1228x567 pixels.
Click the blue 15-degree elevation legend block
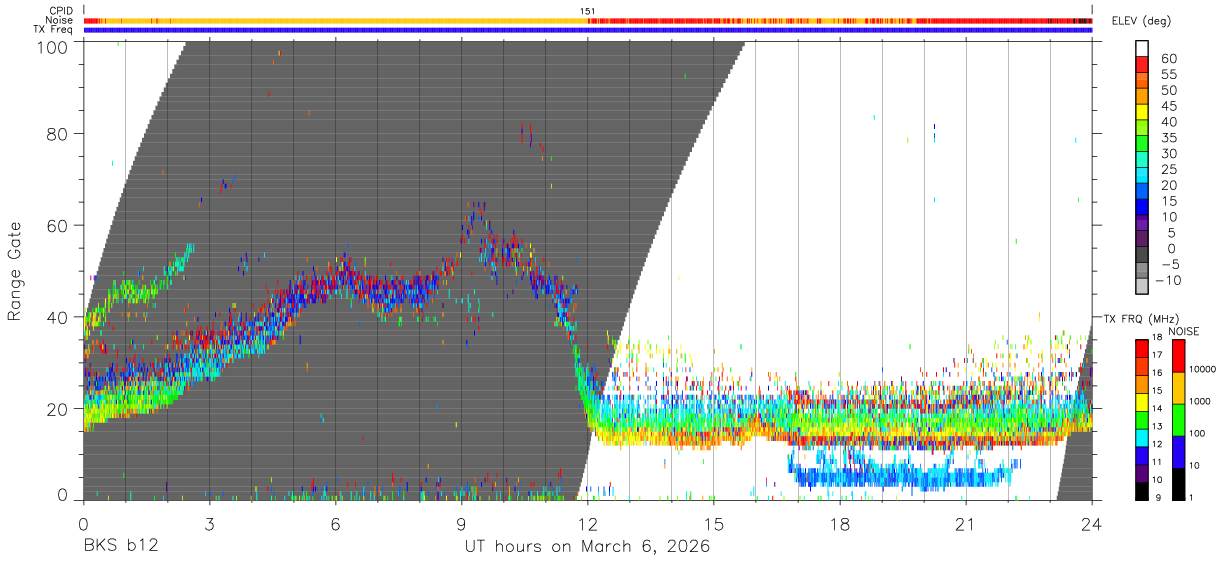(1142, 209)
